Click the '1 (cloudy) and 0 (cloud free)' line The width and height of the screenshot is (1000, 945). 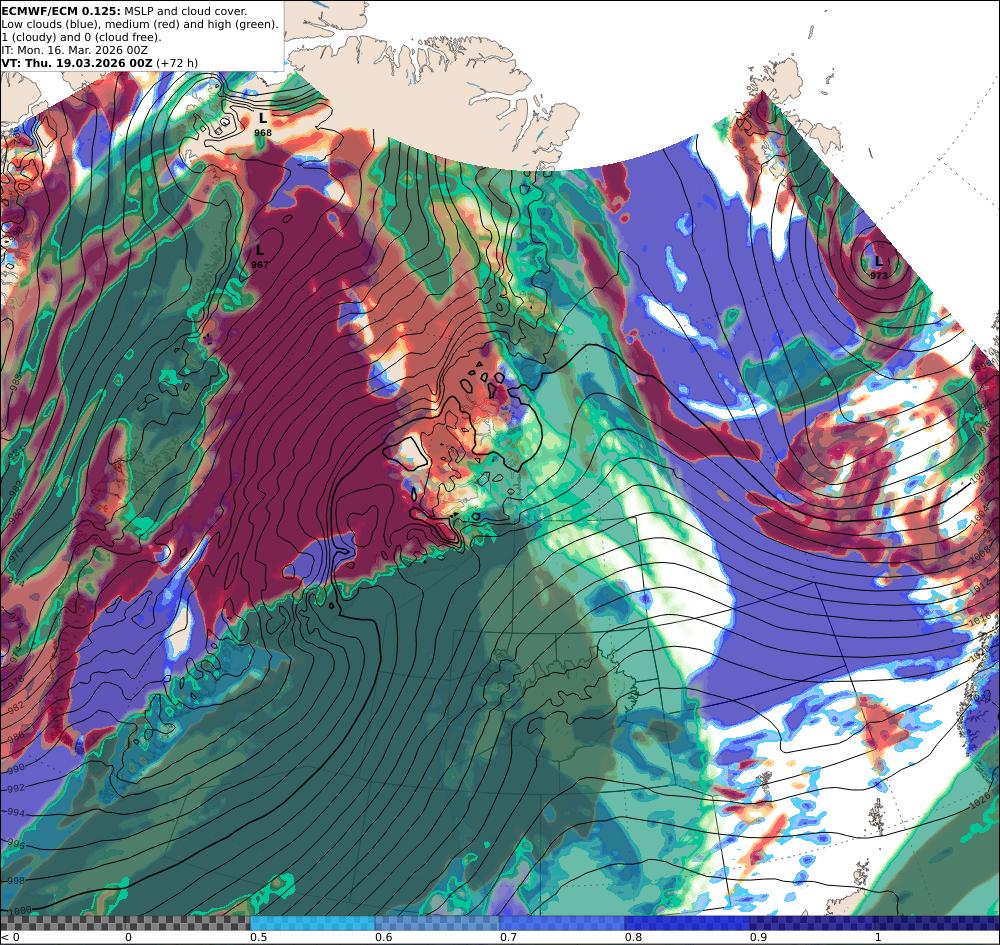(82, 37)
